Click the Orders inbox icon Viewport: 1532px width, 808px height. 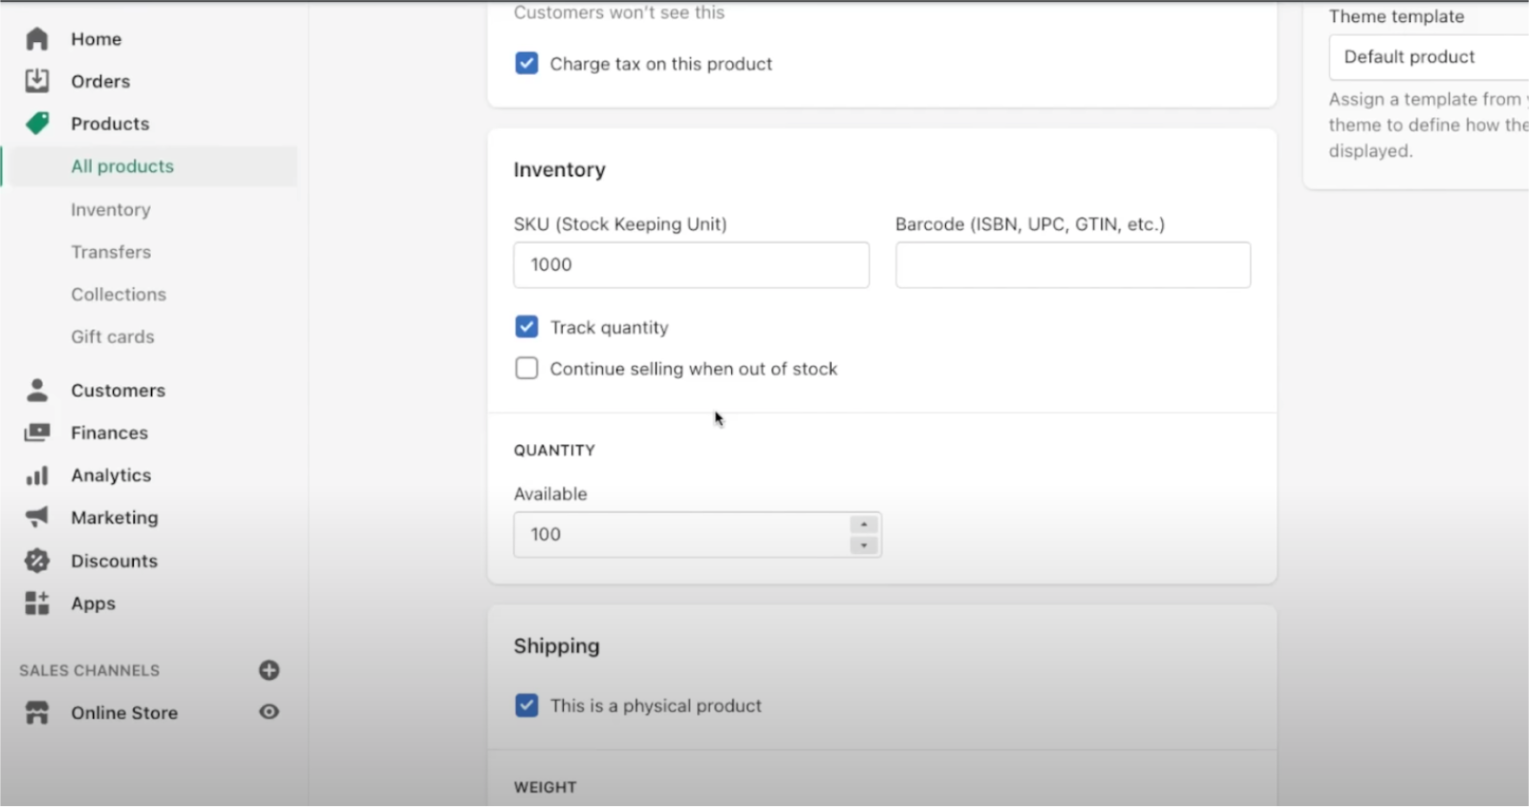[37, 81]
